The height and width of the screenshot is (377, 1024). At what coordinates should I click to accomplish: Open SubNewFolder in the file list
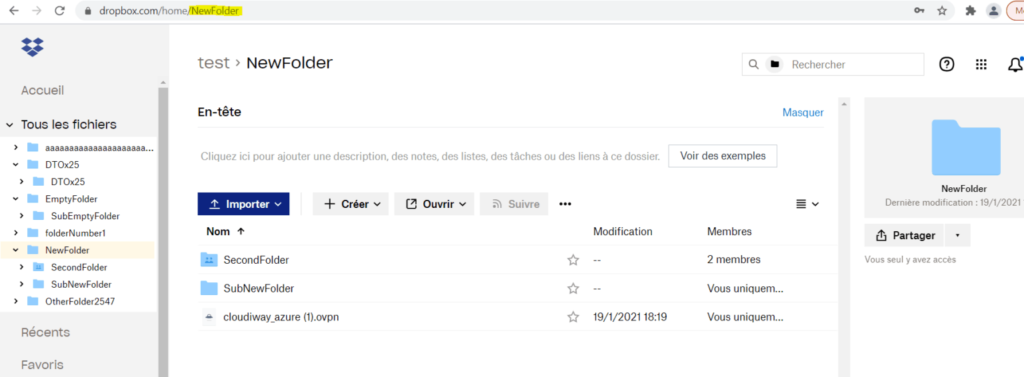pyautogui.click(x=259, y=288)
